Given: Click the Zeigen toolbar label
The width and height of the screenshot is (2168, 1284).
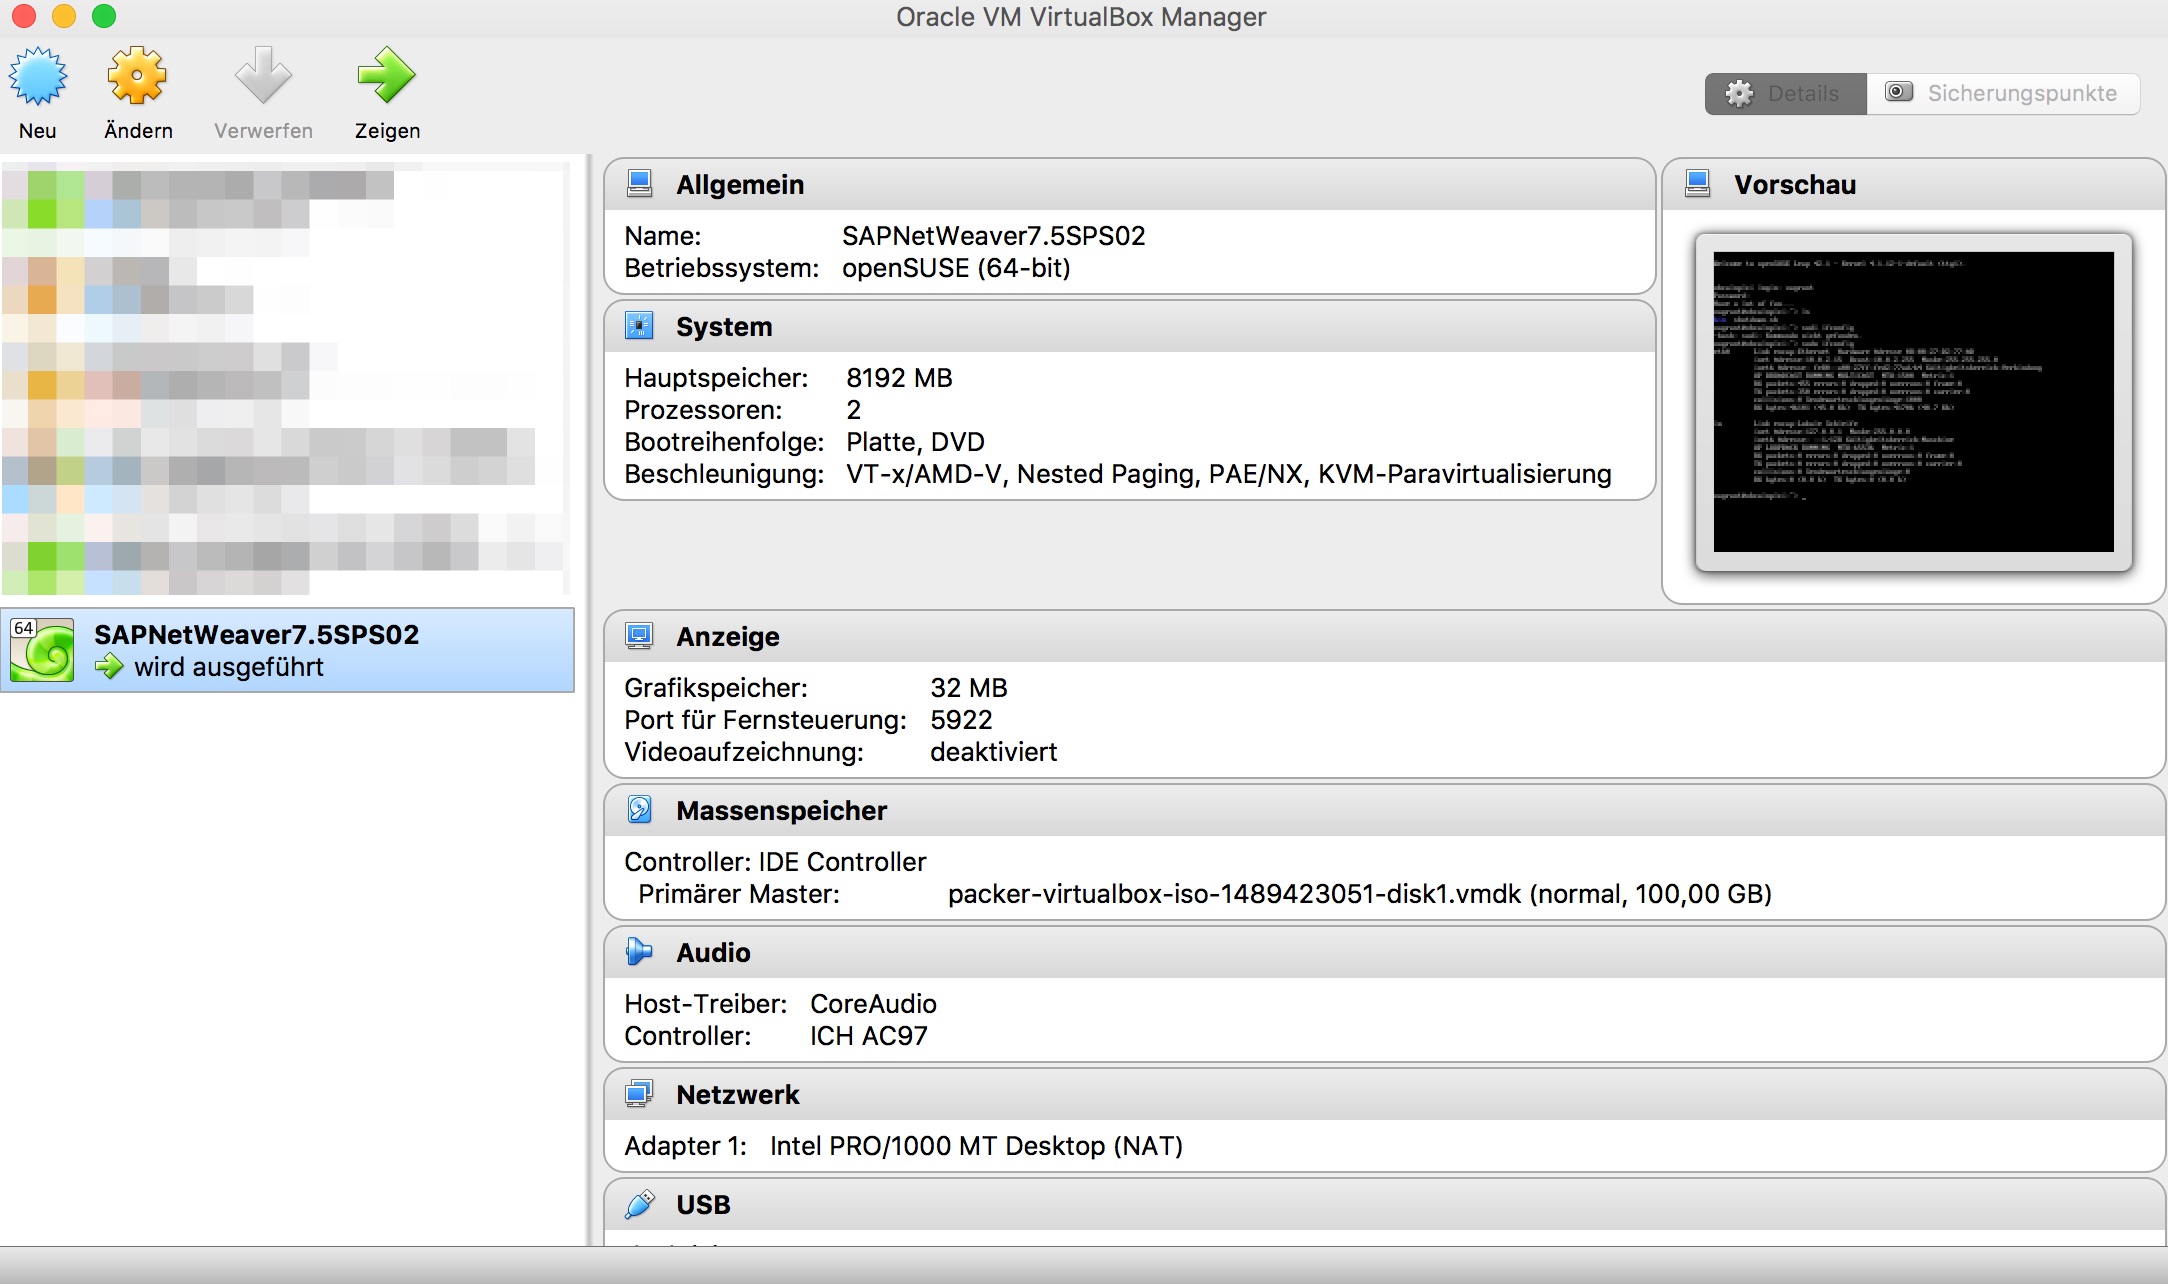Looking at the screenshot, I should pyautogui.click(x=387, y=131).
